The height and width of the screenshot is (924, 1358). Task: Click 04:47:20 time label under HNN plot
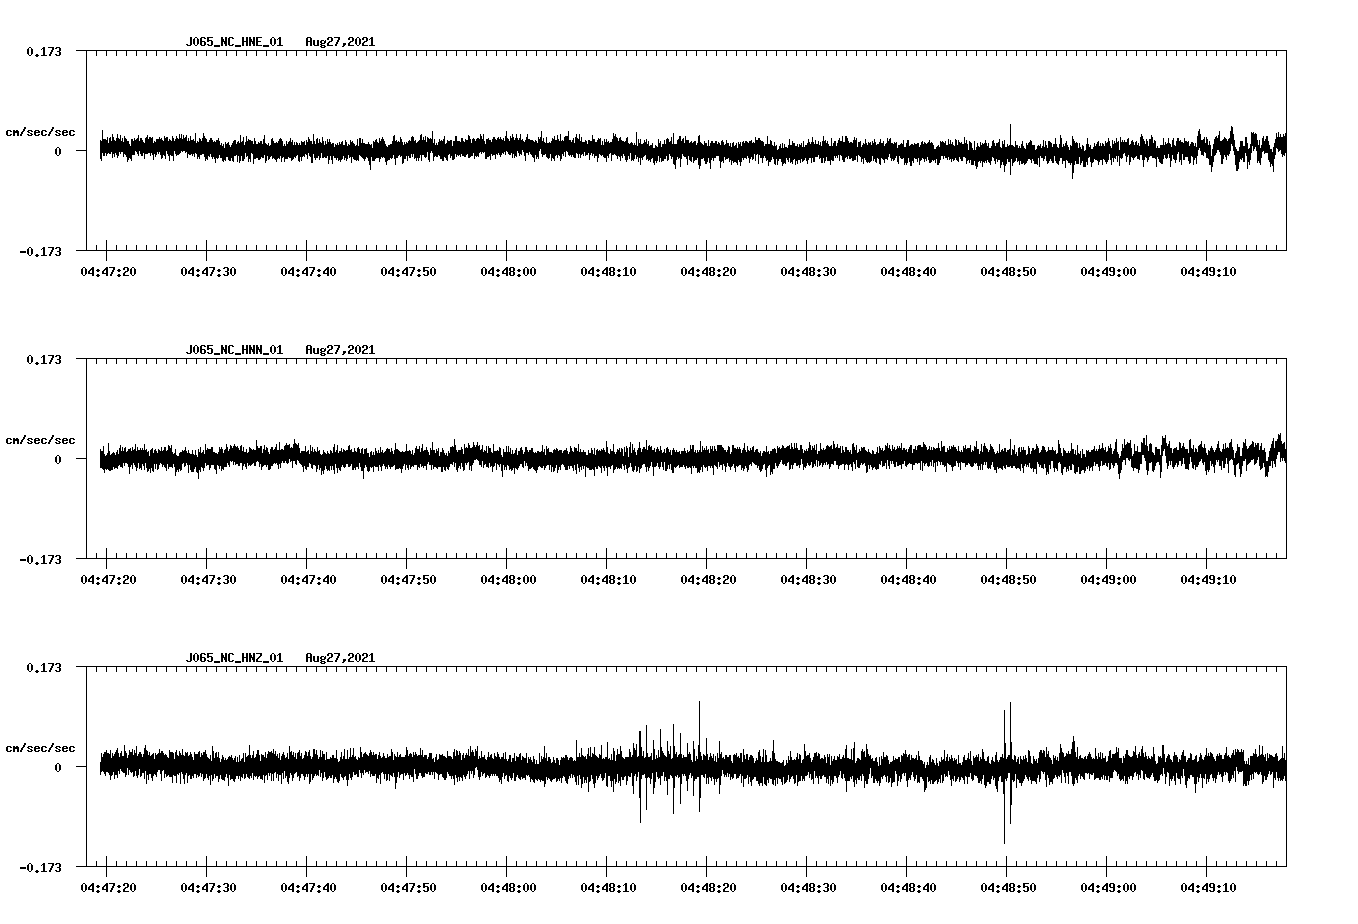click(108, 579)
